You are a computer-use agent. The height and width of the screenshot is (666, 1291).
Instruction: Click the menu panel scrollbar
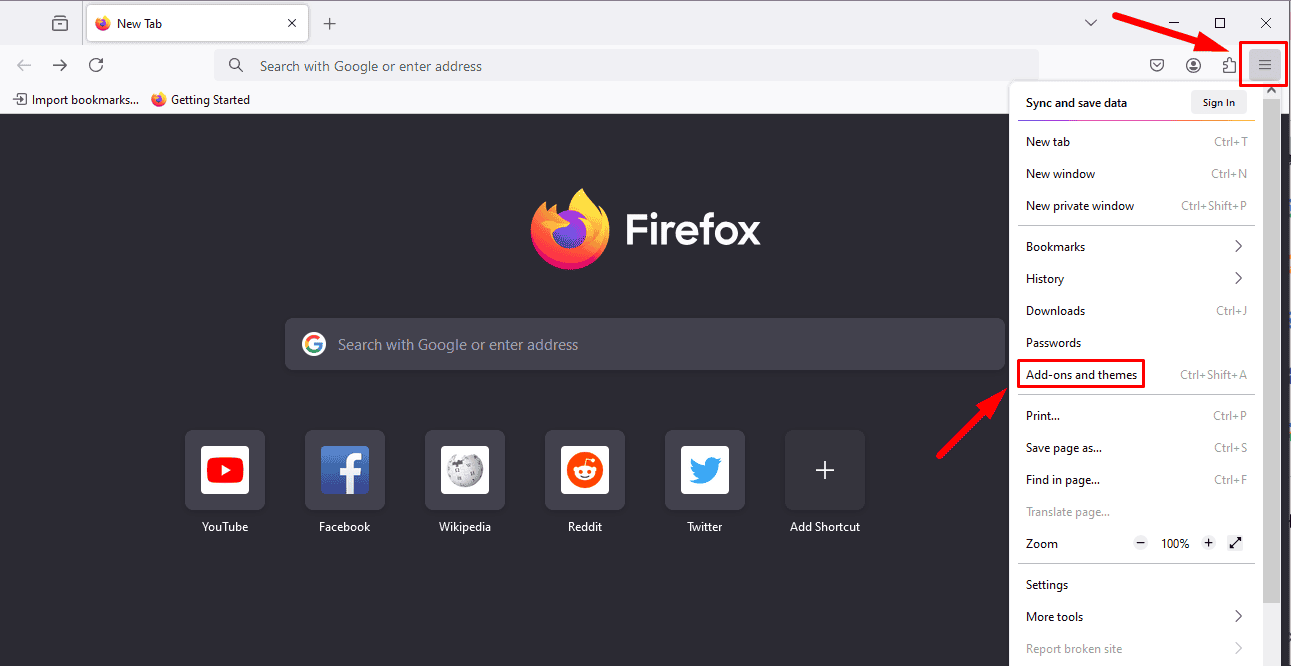(x=1271, y=350)
